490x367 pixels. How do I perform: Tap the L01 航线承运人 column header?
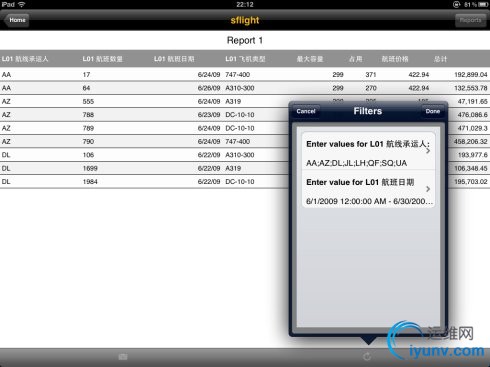(x=25, y=59)
